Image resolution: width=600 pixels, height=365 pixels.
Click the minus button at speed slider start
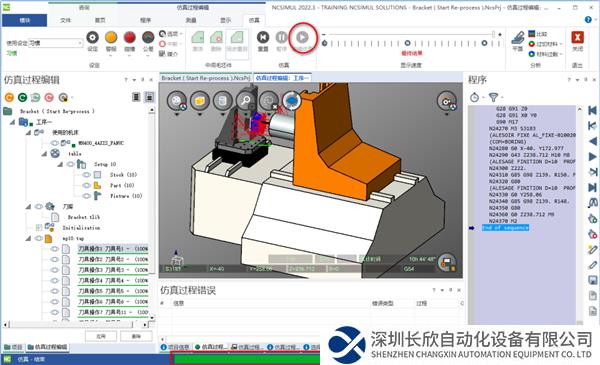tap(324, 34)
